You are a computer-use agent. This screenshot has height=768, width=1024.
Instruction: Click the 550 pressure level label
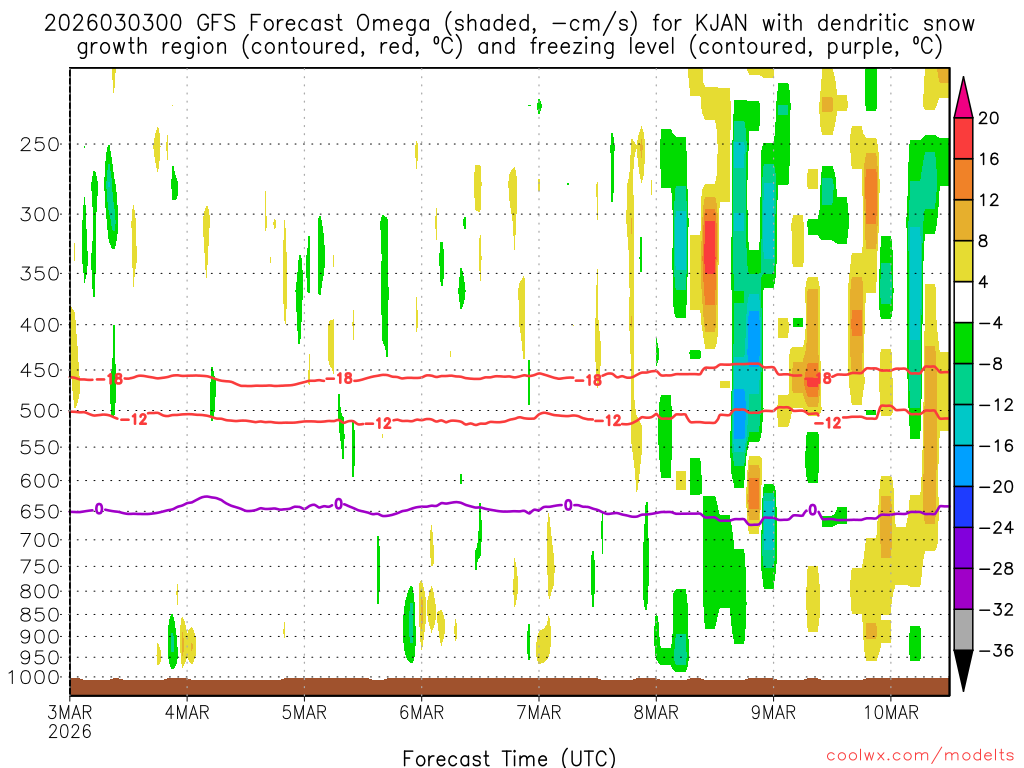tap(40, 447)
